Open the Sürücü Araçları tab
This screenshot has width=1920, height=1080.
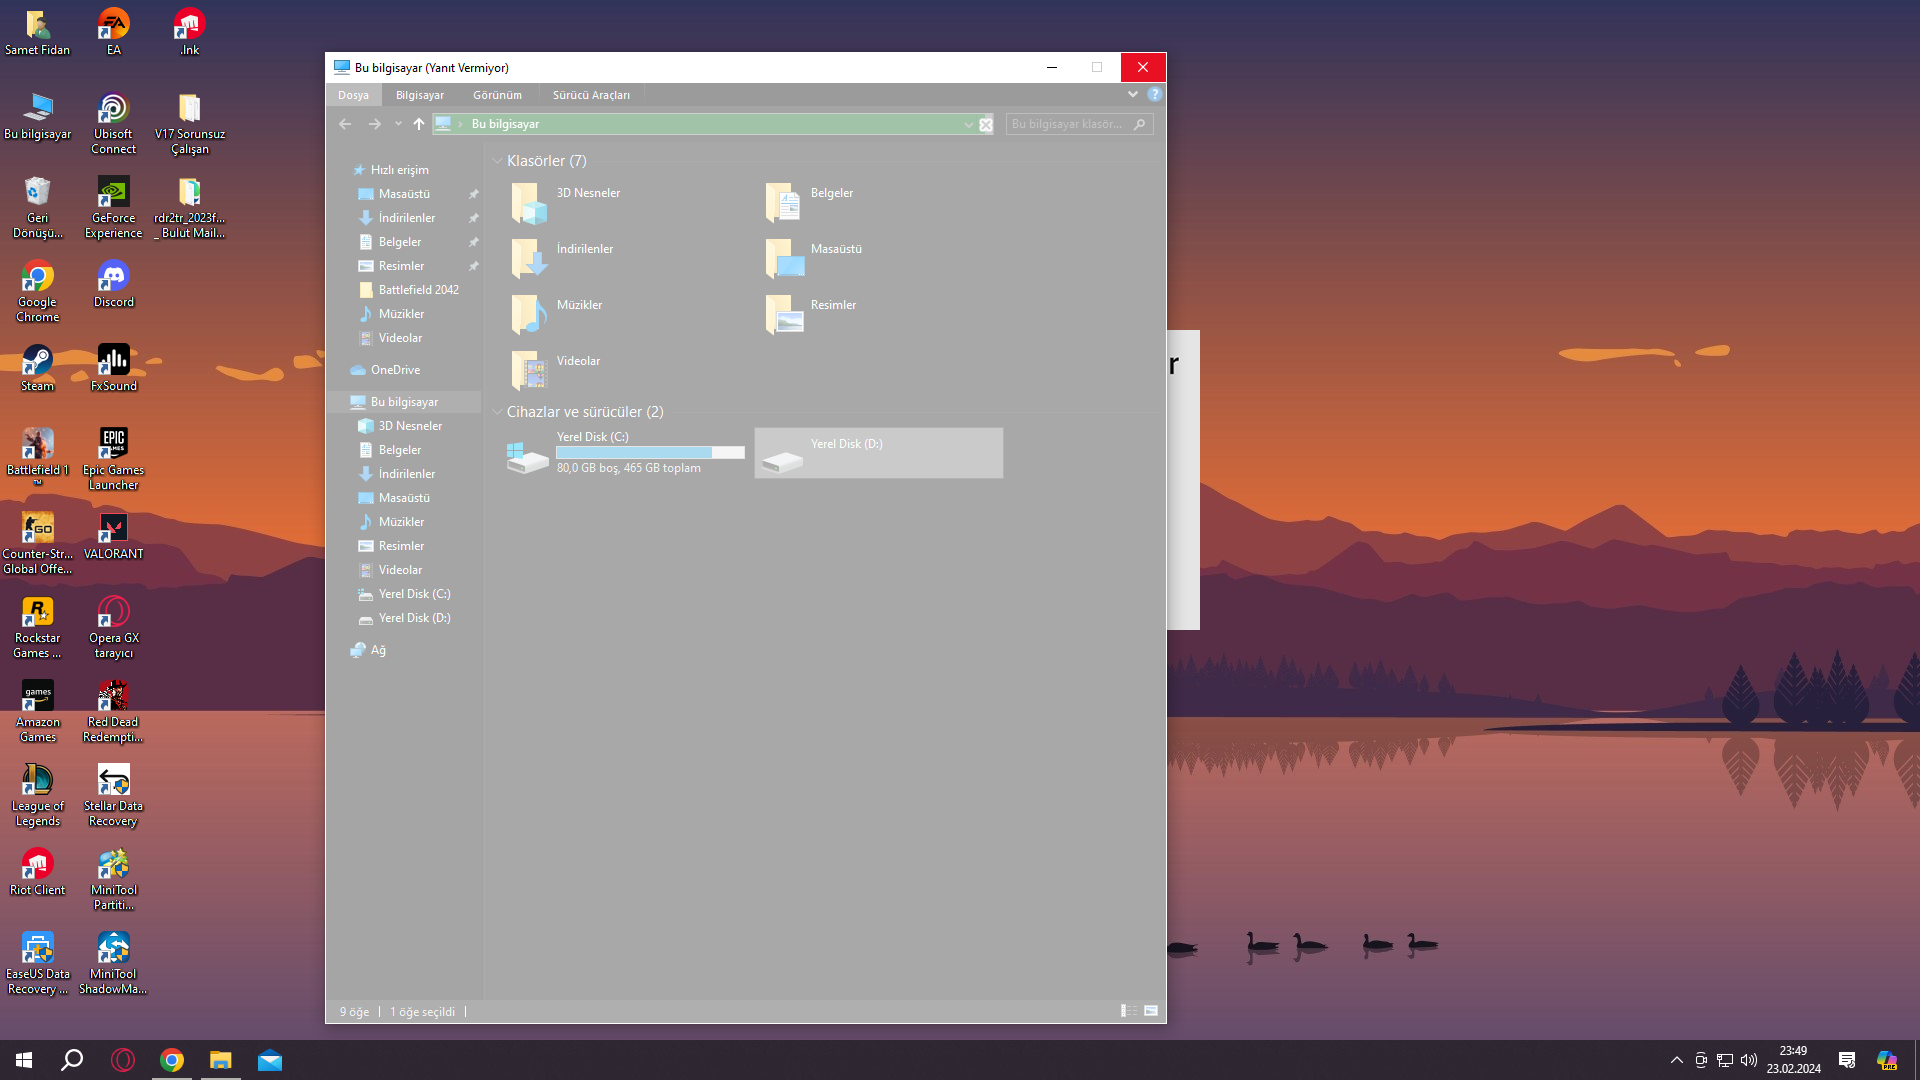click(x=591, y=95)
